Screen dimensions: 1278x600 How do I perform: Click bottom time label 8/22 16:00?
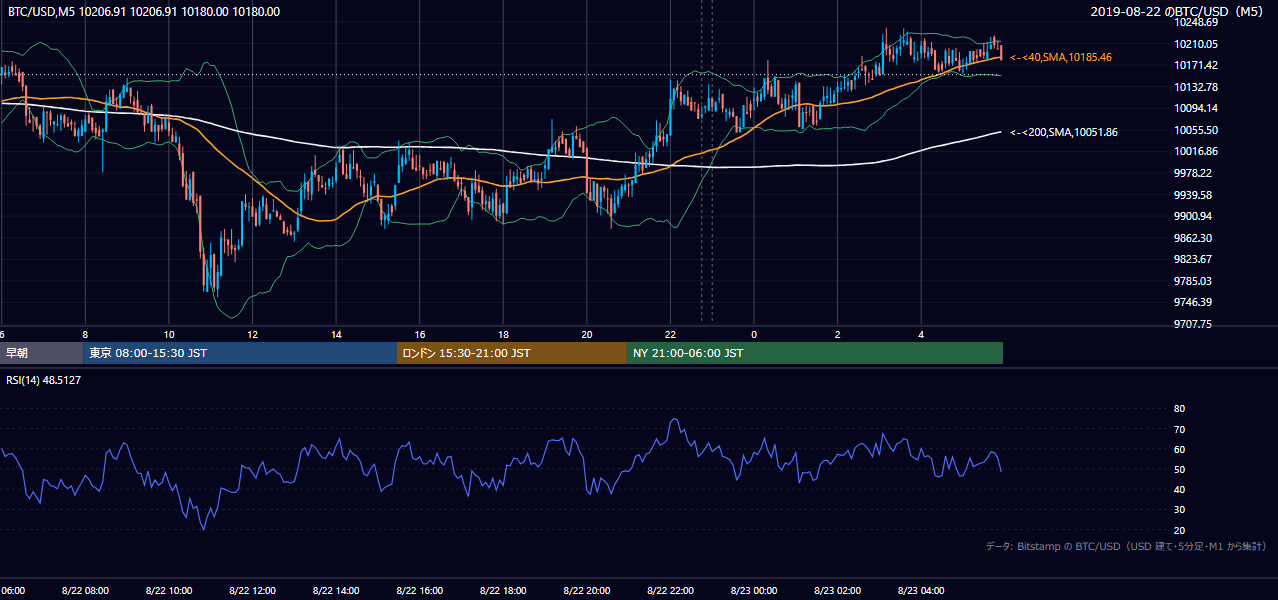coord(420,591)
